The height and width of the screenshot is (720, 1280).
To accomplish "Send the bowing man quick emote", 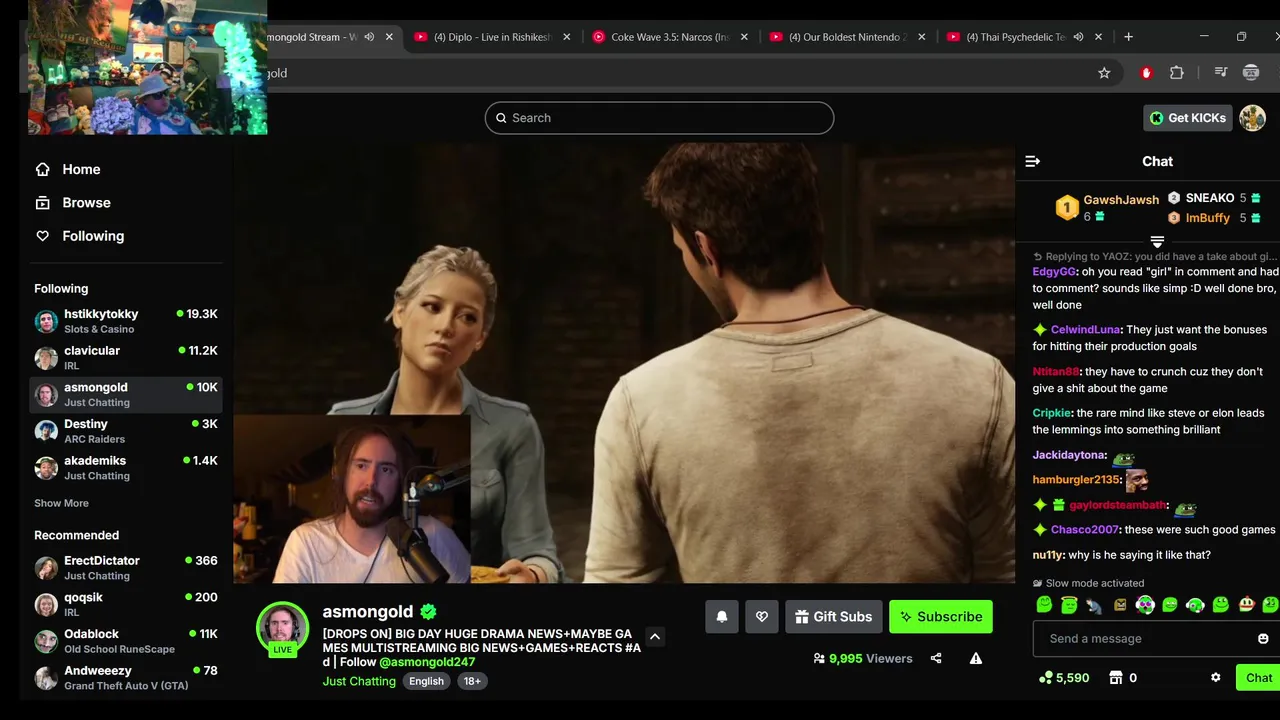I will [x=1094, y=604].
